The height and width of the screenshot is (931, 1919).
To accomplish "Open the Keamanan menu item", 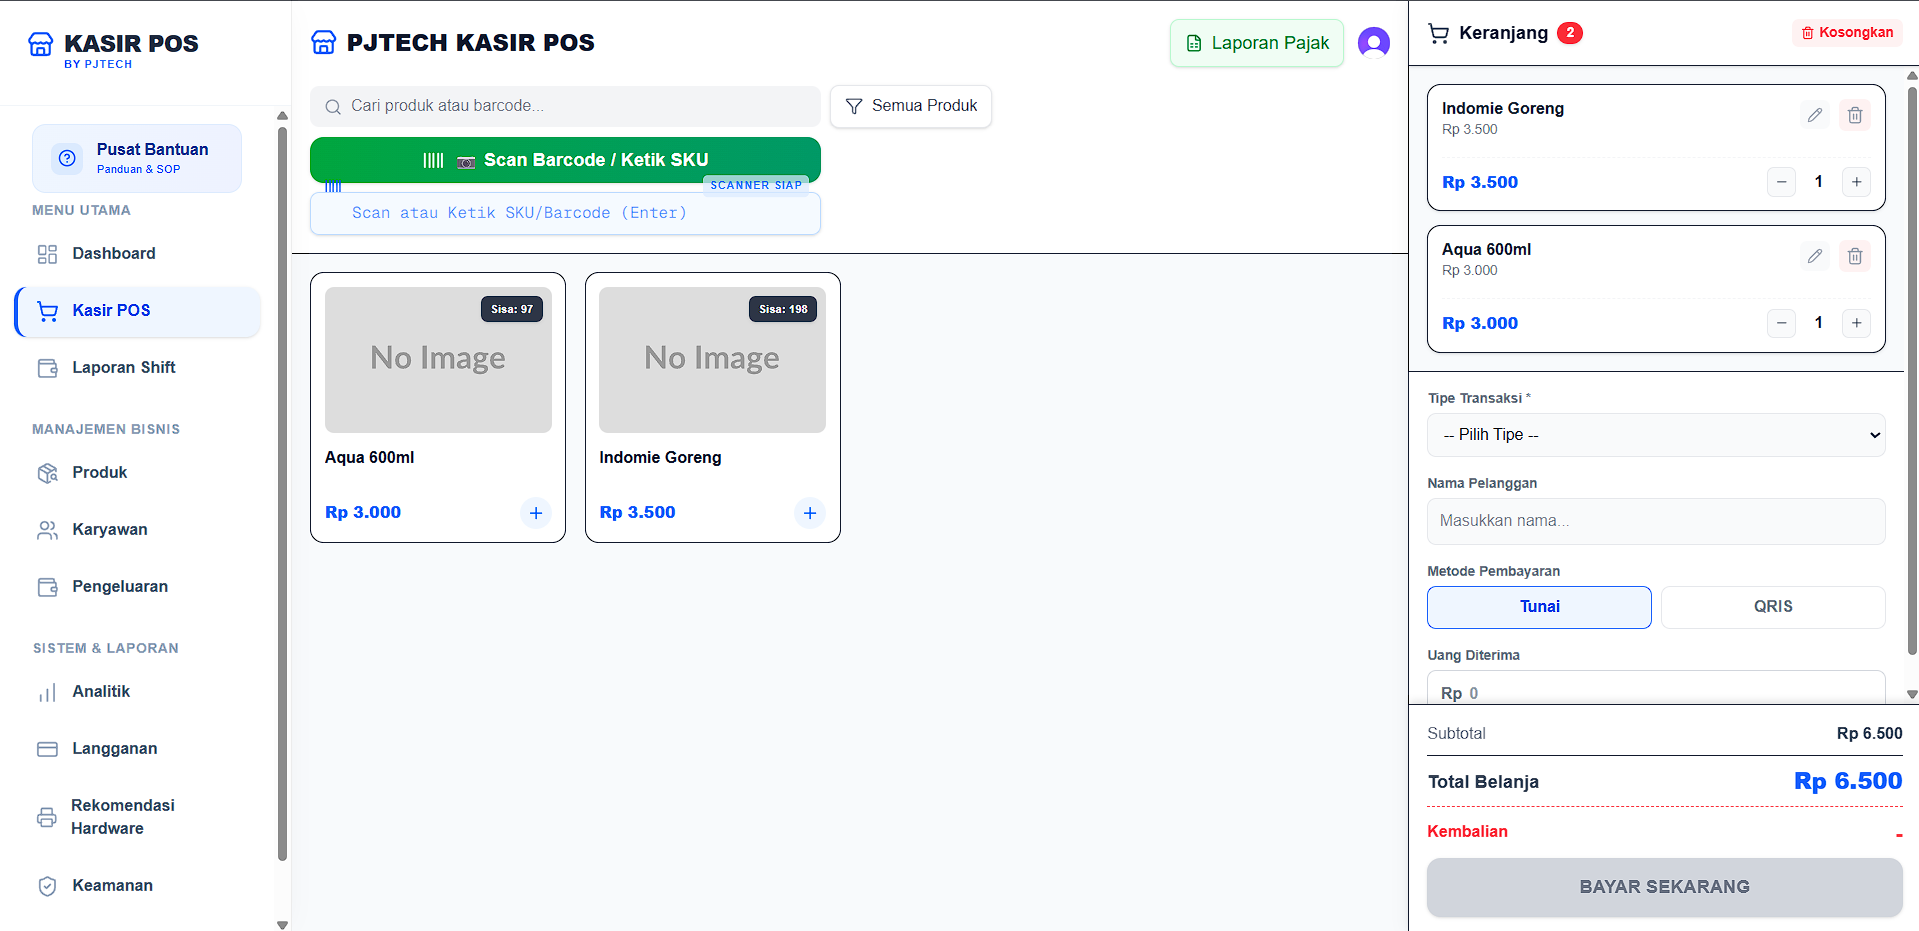I will point(138,886).
